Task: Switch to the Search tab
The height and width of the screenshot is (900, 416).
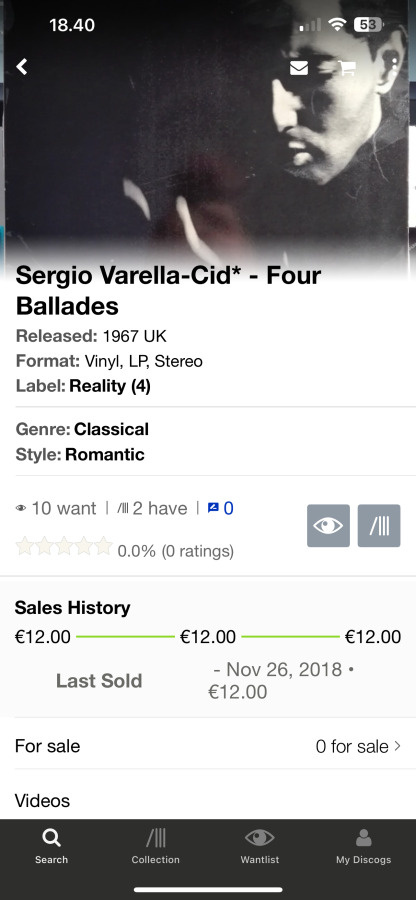Action: (x=52, y=847)
